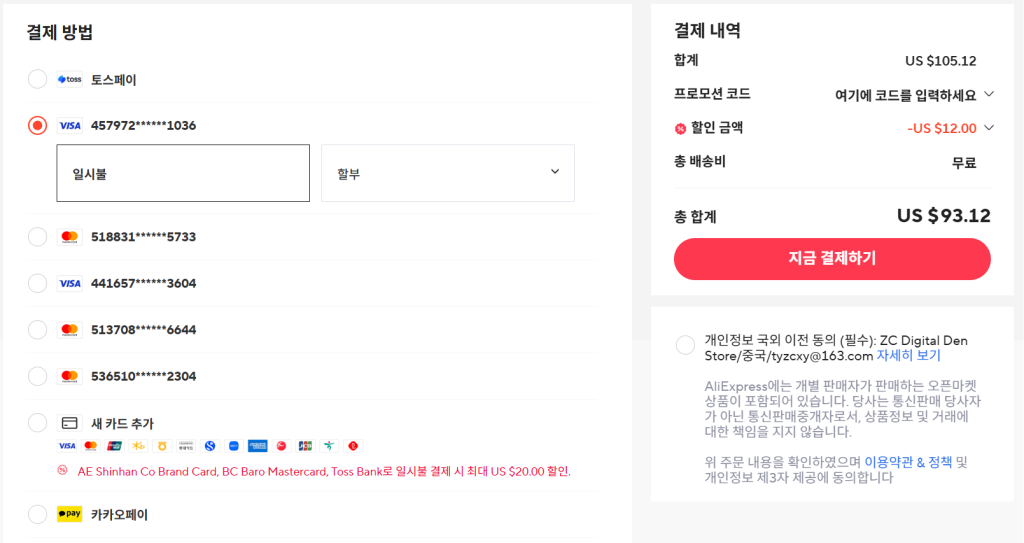1024x543 pixels.
Task: Click the 일시불 lump-sum payment option
Action: point(183,173)
